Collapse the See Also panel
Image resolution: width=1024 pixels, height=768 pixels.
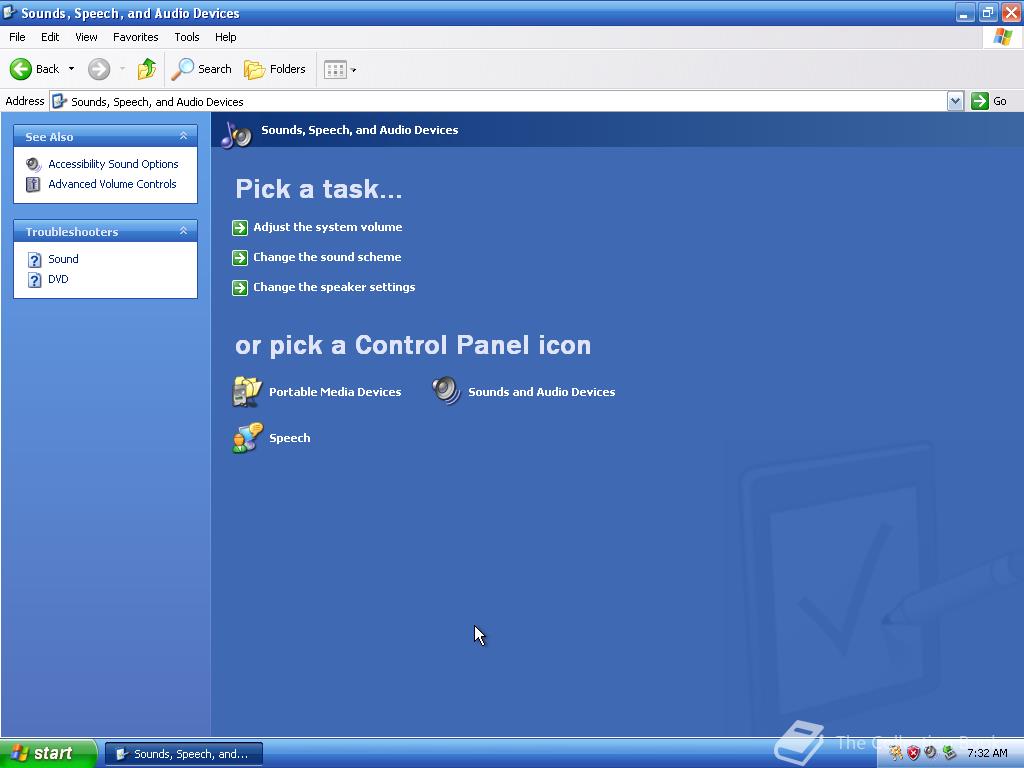[x=184, y=136]
